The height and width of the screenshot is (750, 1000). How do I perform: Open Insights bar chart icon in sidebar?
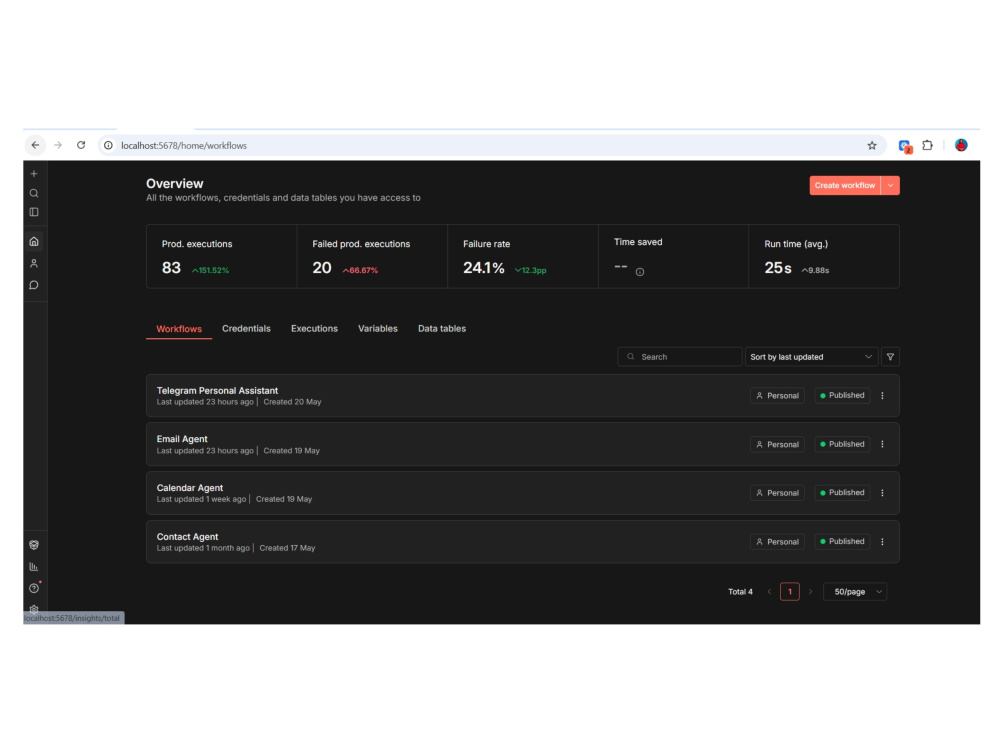(x=34, y=566)
